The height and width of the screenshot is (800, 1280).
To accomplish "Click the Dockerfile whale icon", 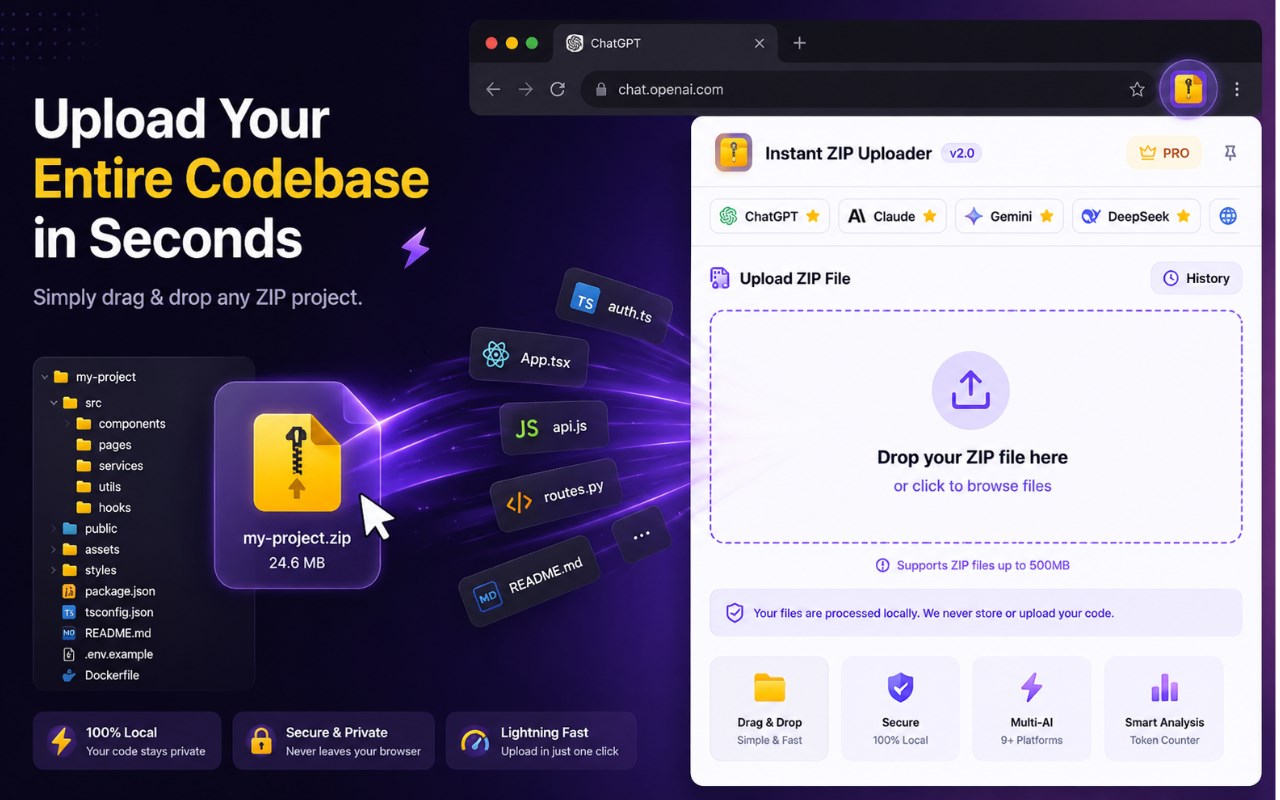I will [69, 675].
